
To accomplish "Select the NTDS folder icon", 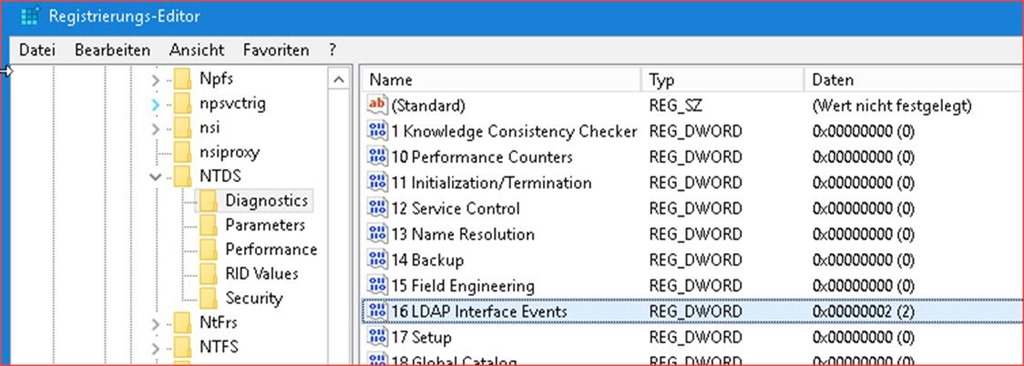I will pyautogui.click(x=183, y=176).
